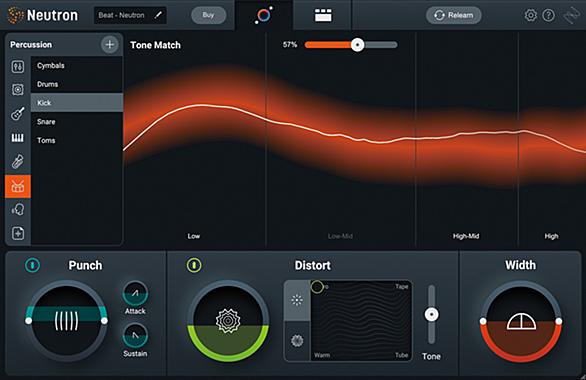Click the Neutron logo icon
586x380 pixels.
click(16, 15)
